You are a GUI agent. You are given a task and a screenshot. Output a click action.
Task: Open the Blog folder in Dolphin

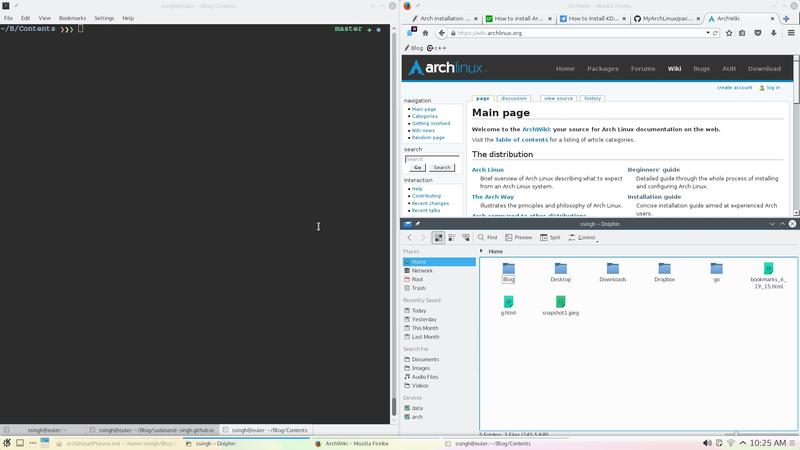[509, 272]
